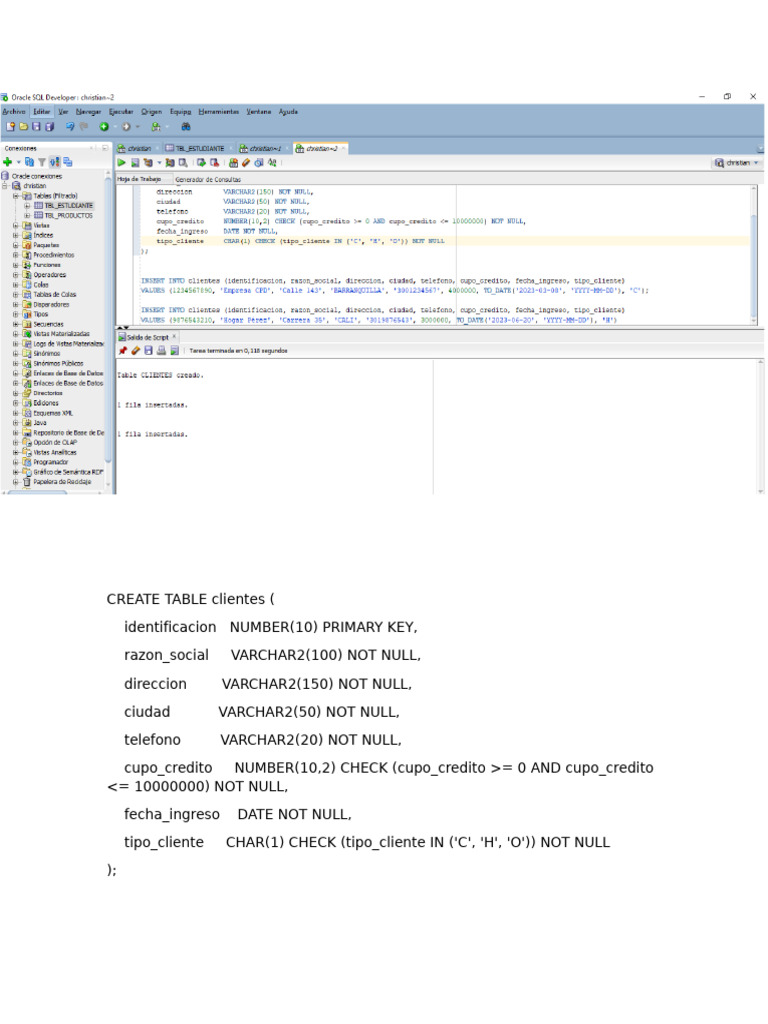Click the Unshared SQL Worksheet icon
This screenshot has height=1024, width=768.
(x=233, y=163)
